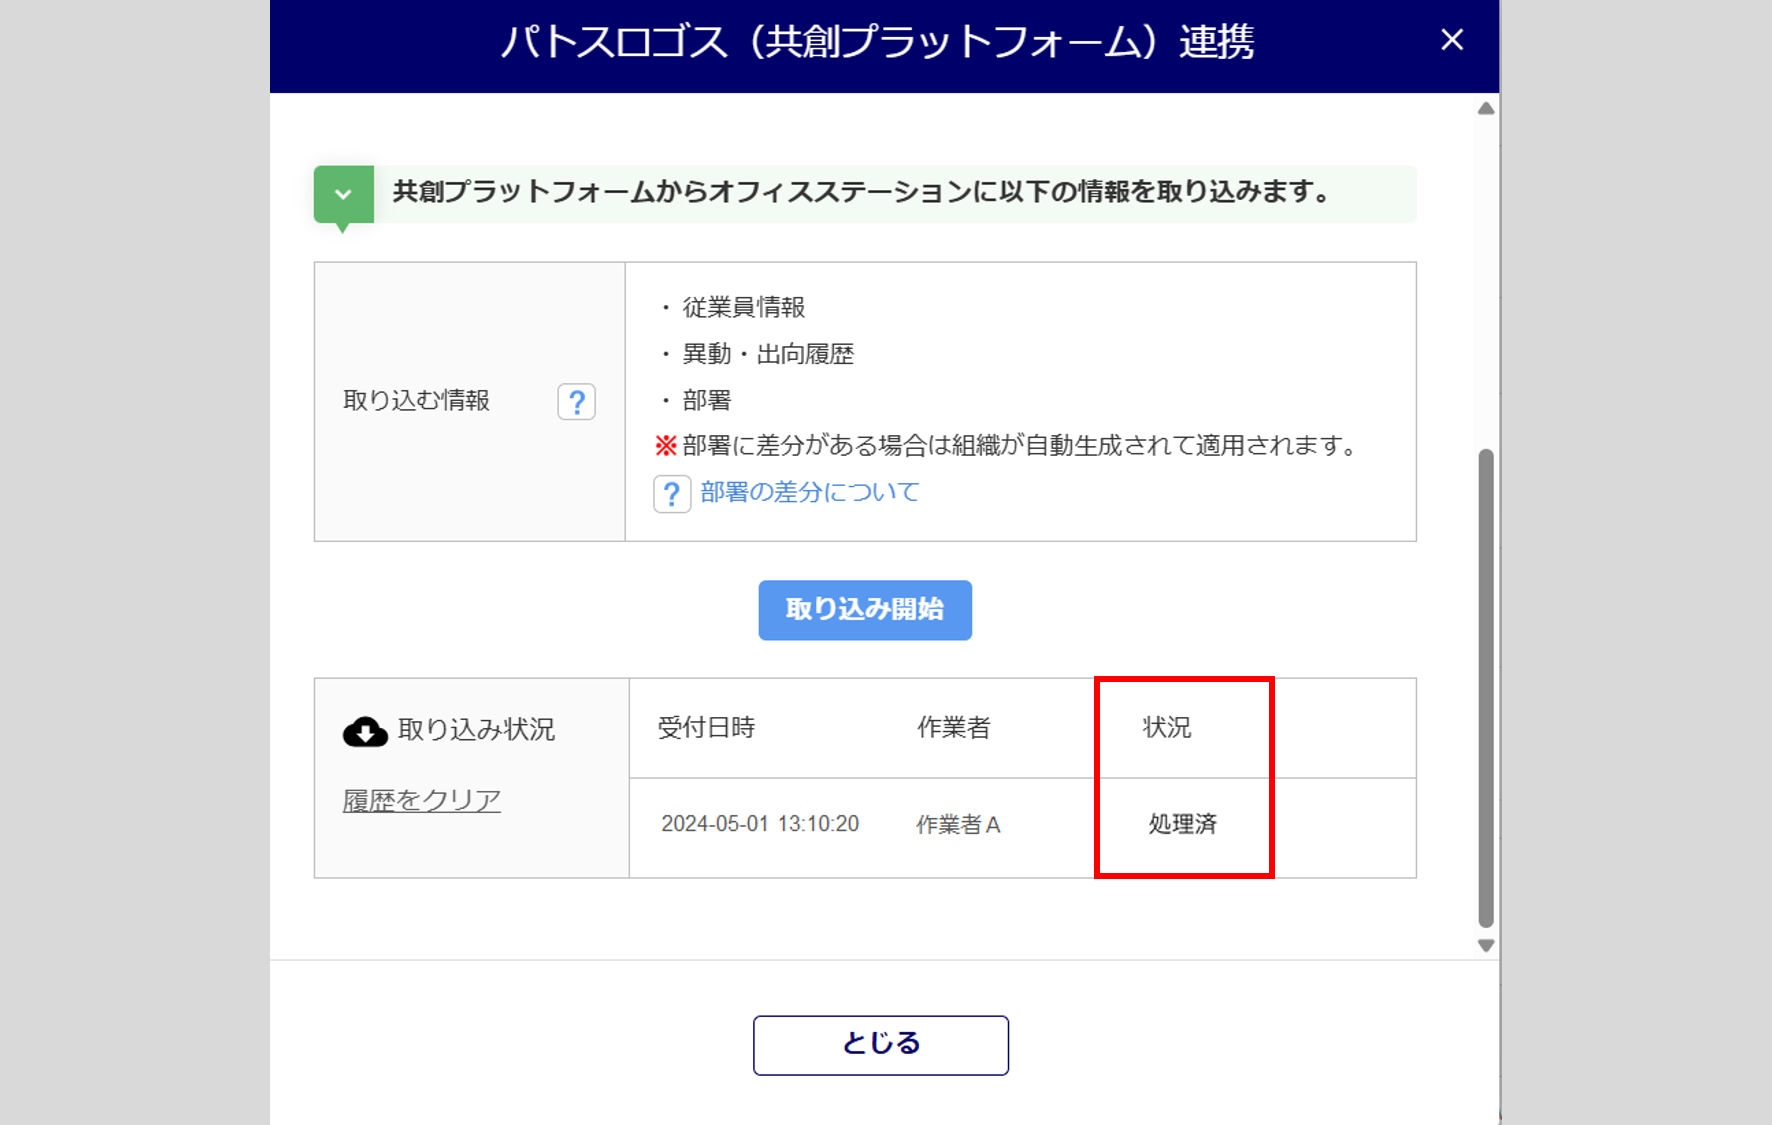Click the 履歴をクリア link
Screen dimensions: 1772x1125
pyautogui.click(x=421, y=801)
